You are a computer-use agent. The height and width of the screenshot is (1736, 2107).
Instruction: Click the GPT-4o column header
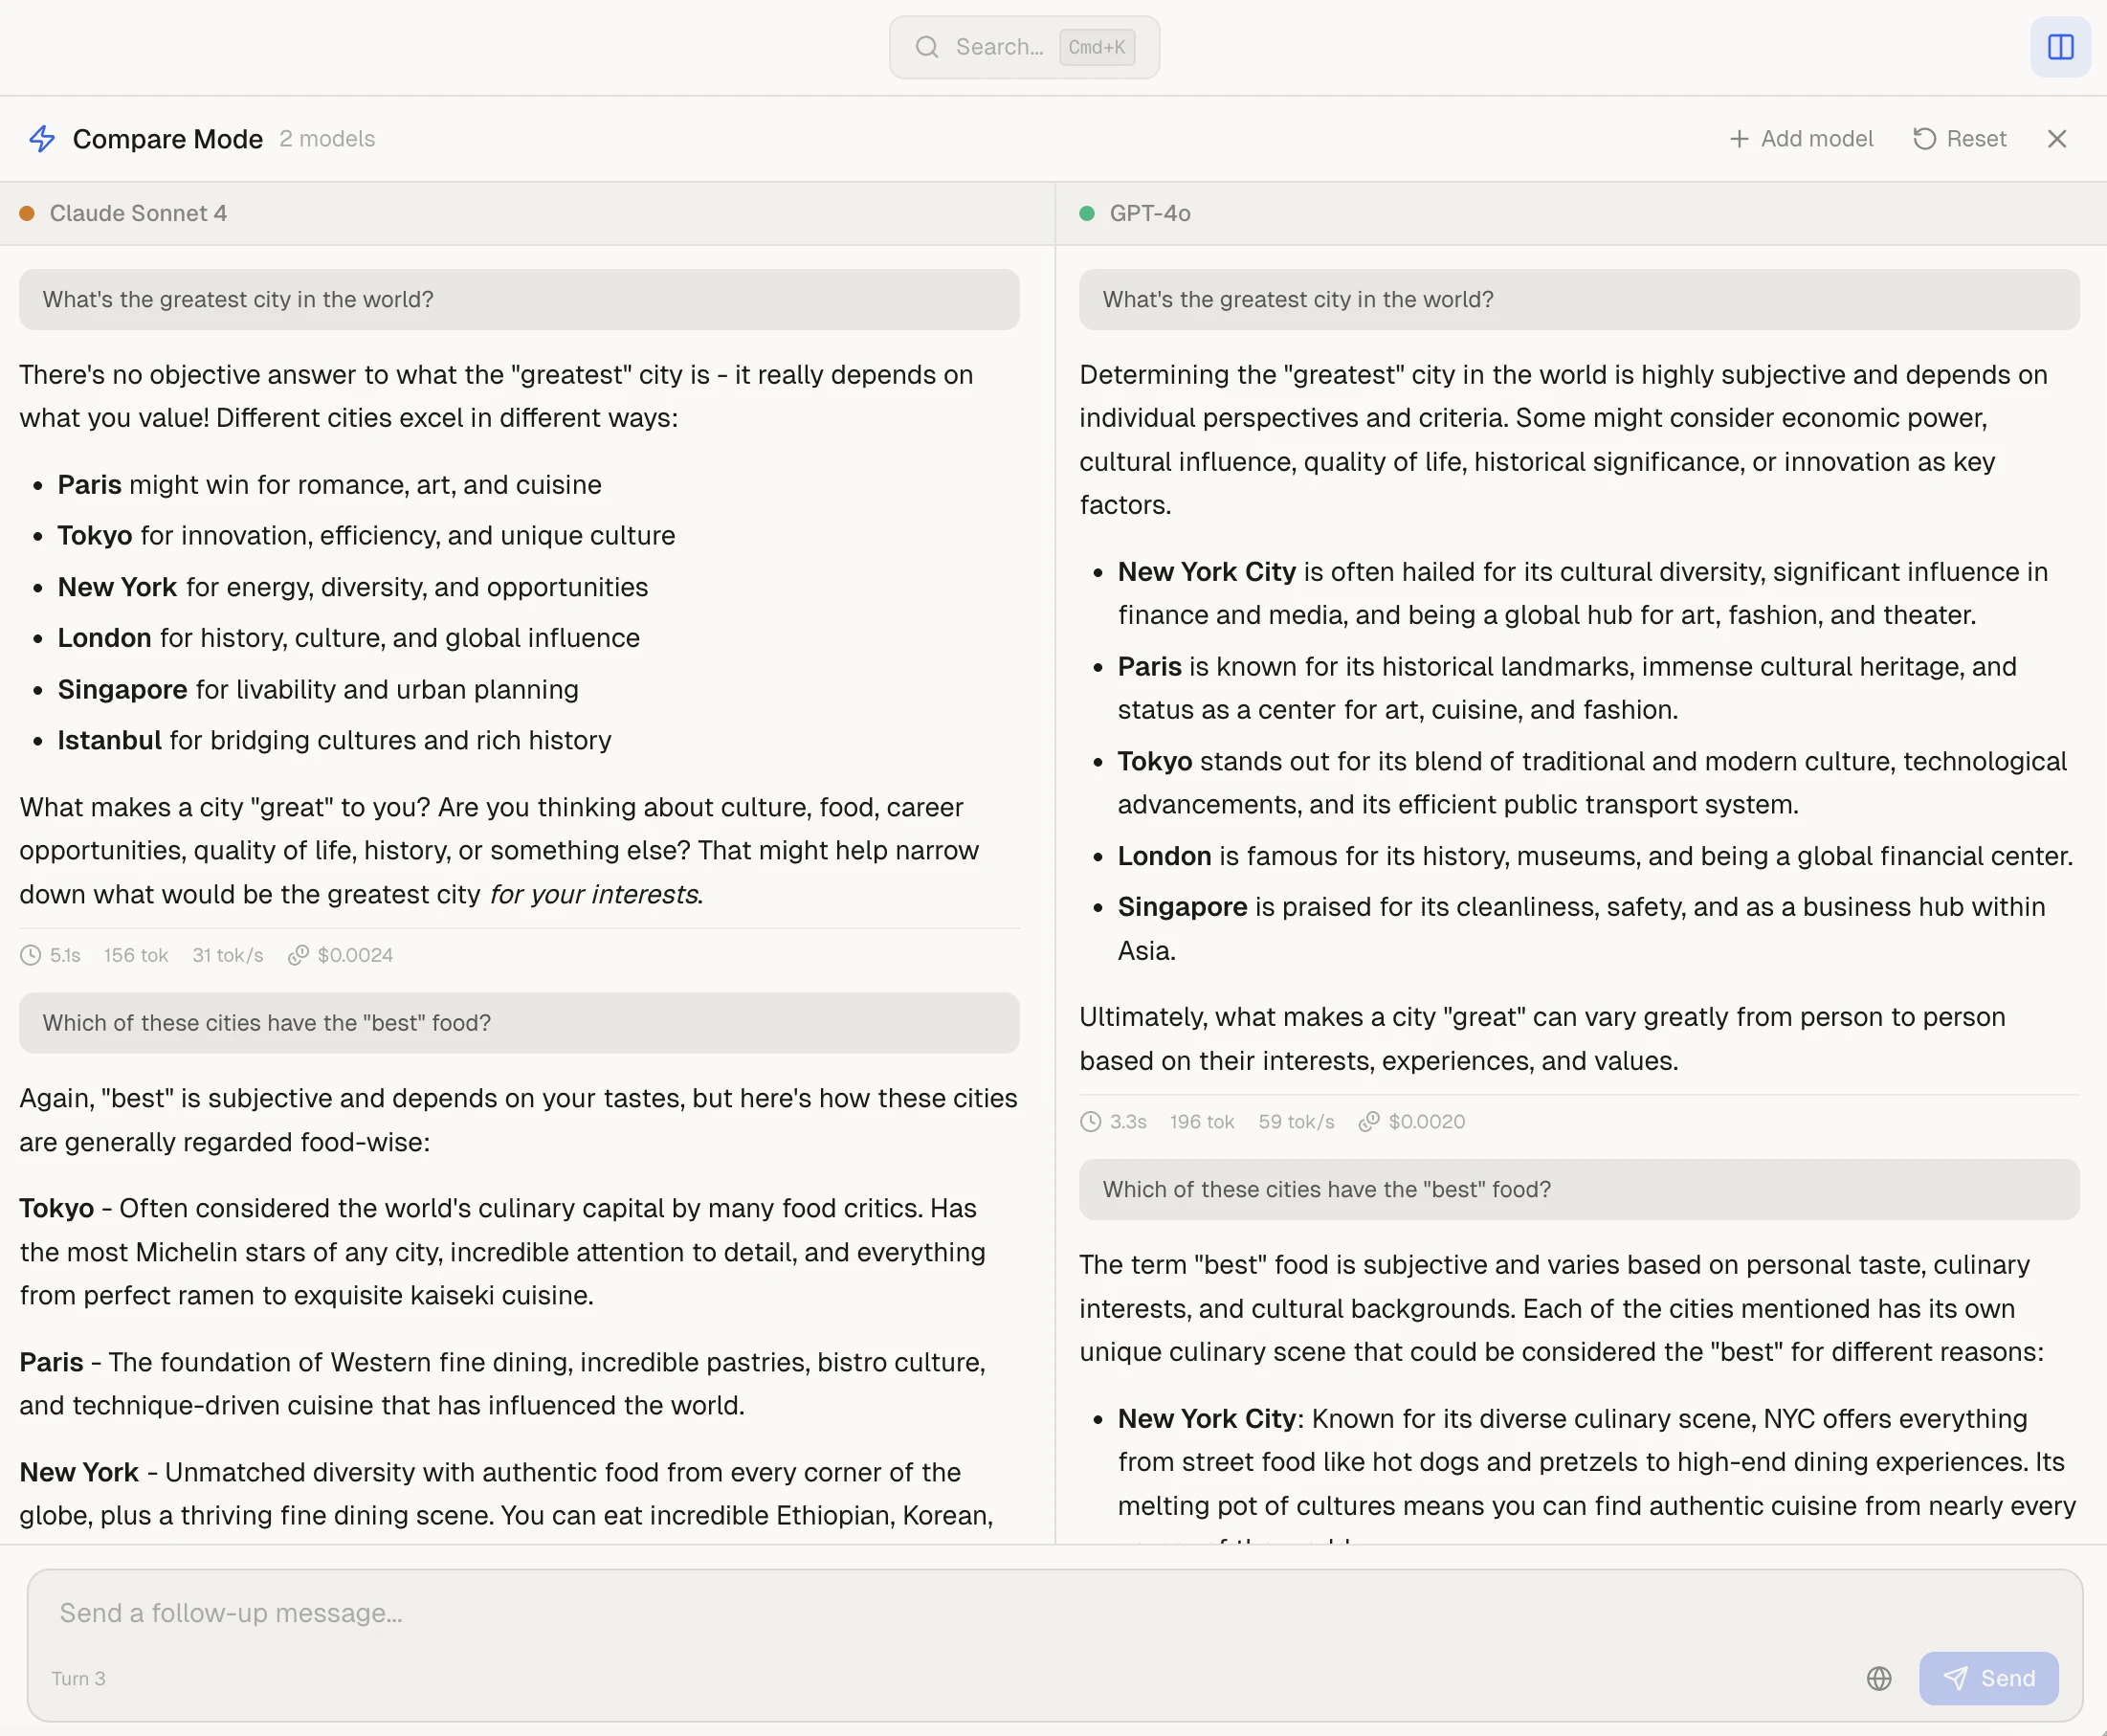click(1149, 213)
